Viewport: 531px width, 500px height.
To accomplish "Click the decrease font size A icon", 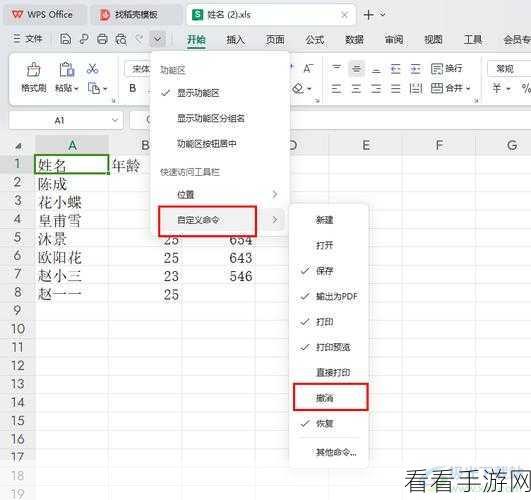I will [x=308, y=69].
